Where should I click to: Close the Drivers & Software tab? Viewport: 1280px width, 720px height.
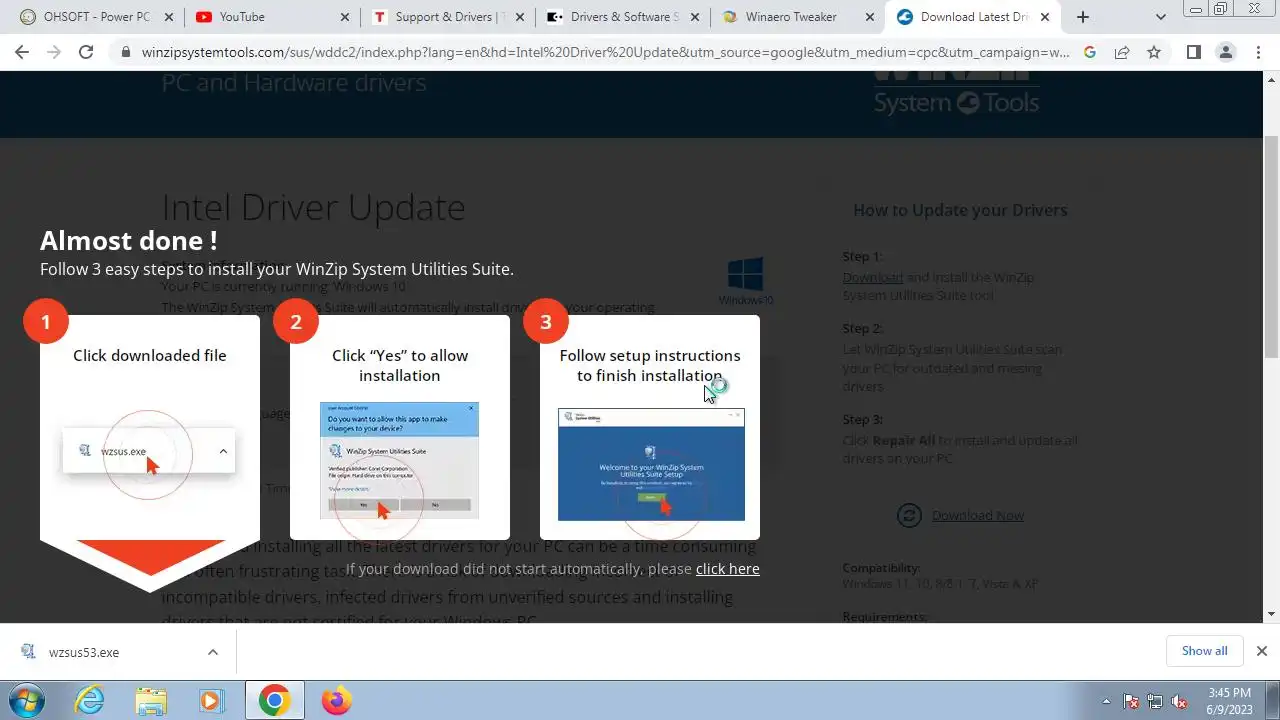coord(696,17)
